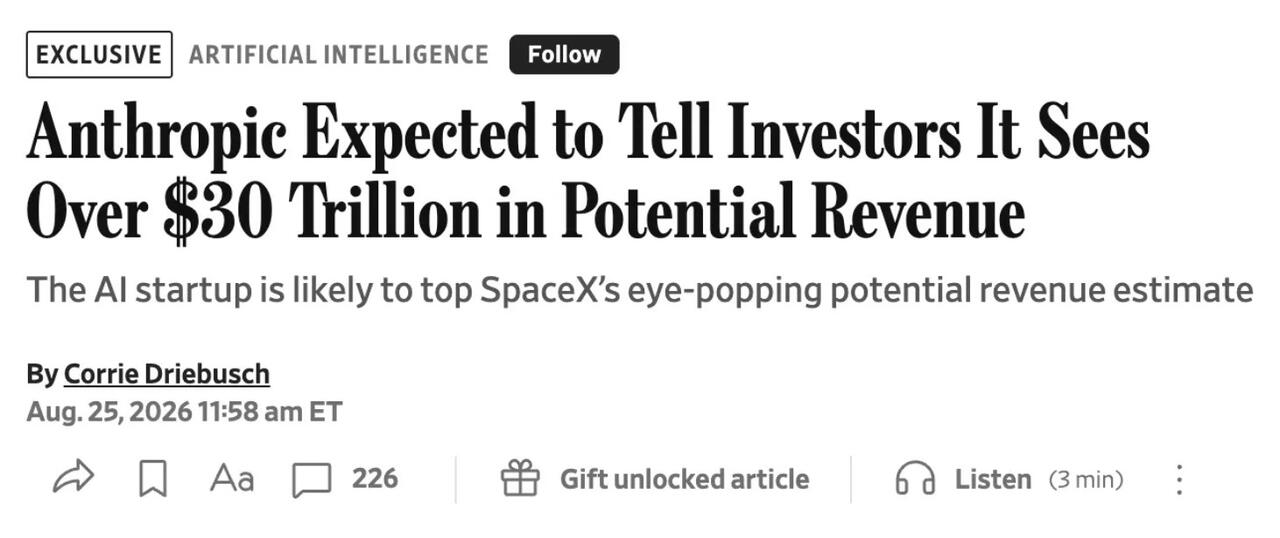Follow the Artificial Intelligence topic
The width and height of the screenshot is (1280, 538).
pos(564,54)
